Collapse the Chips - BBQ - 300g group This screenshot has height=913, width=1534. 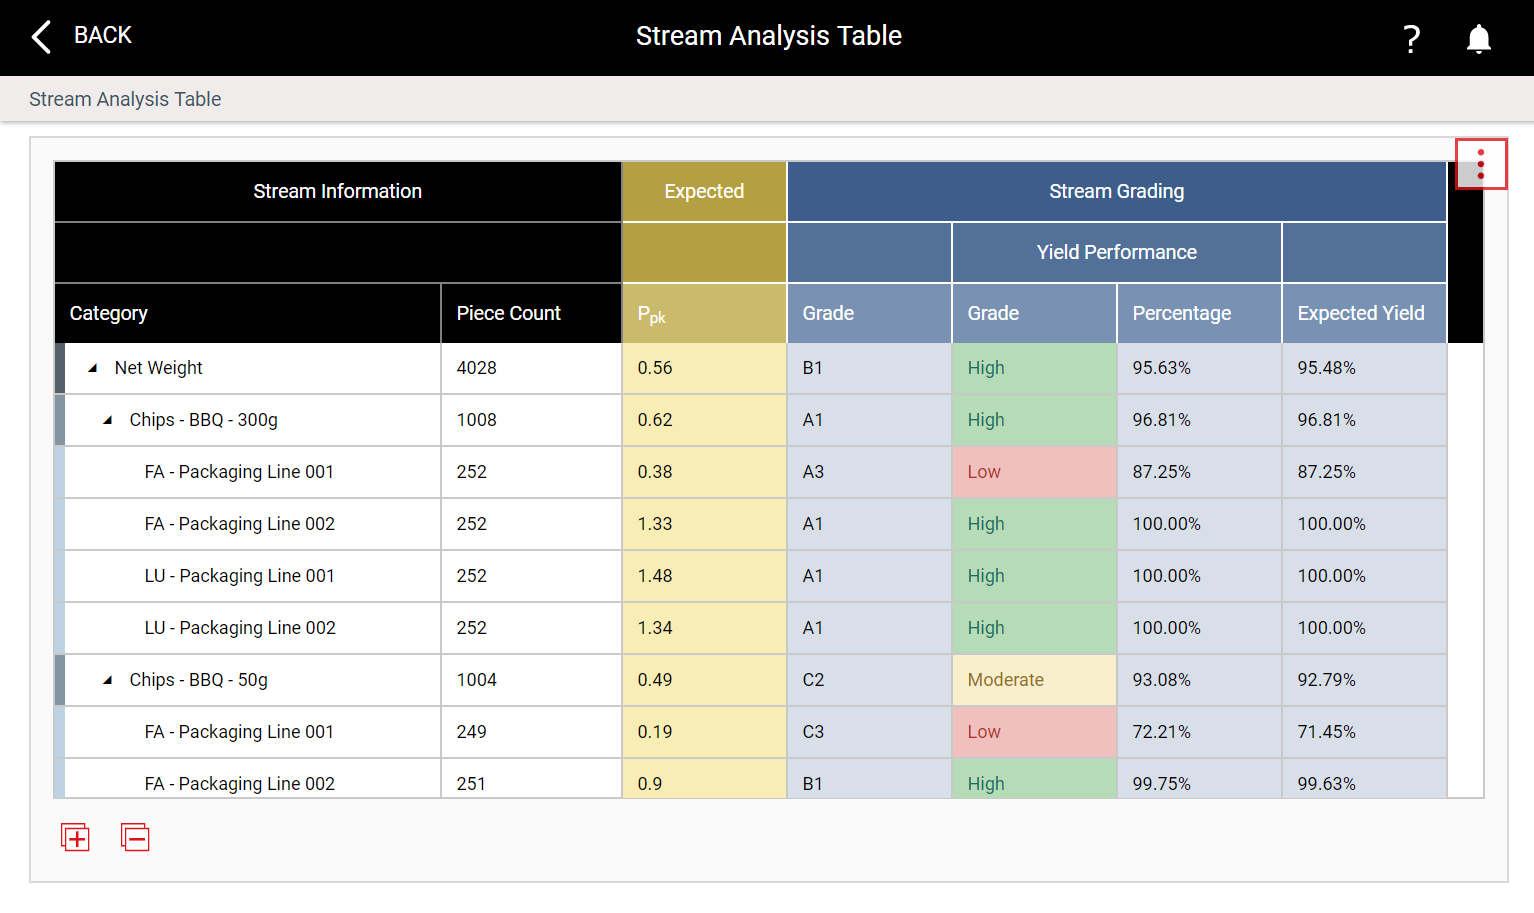click(108, 420)
